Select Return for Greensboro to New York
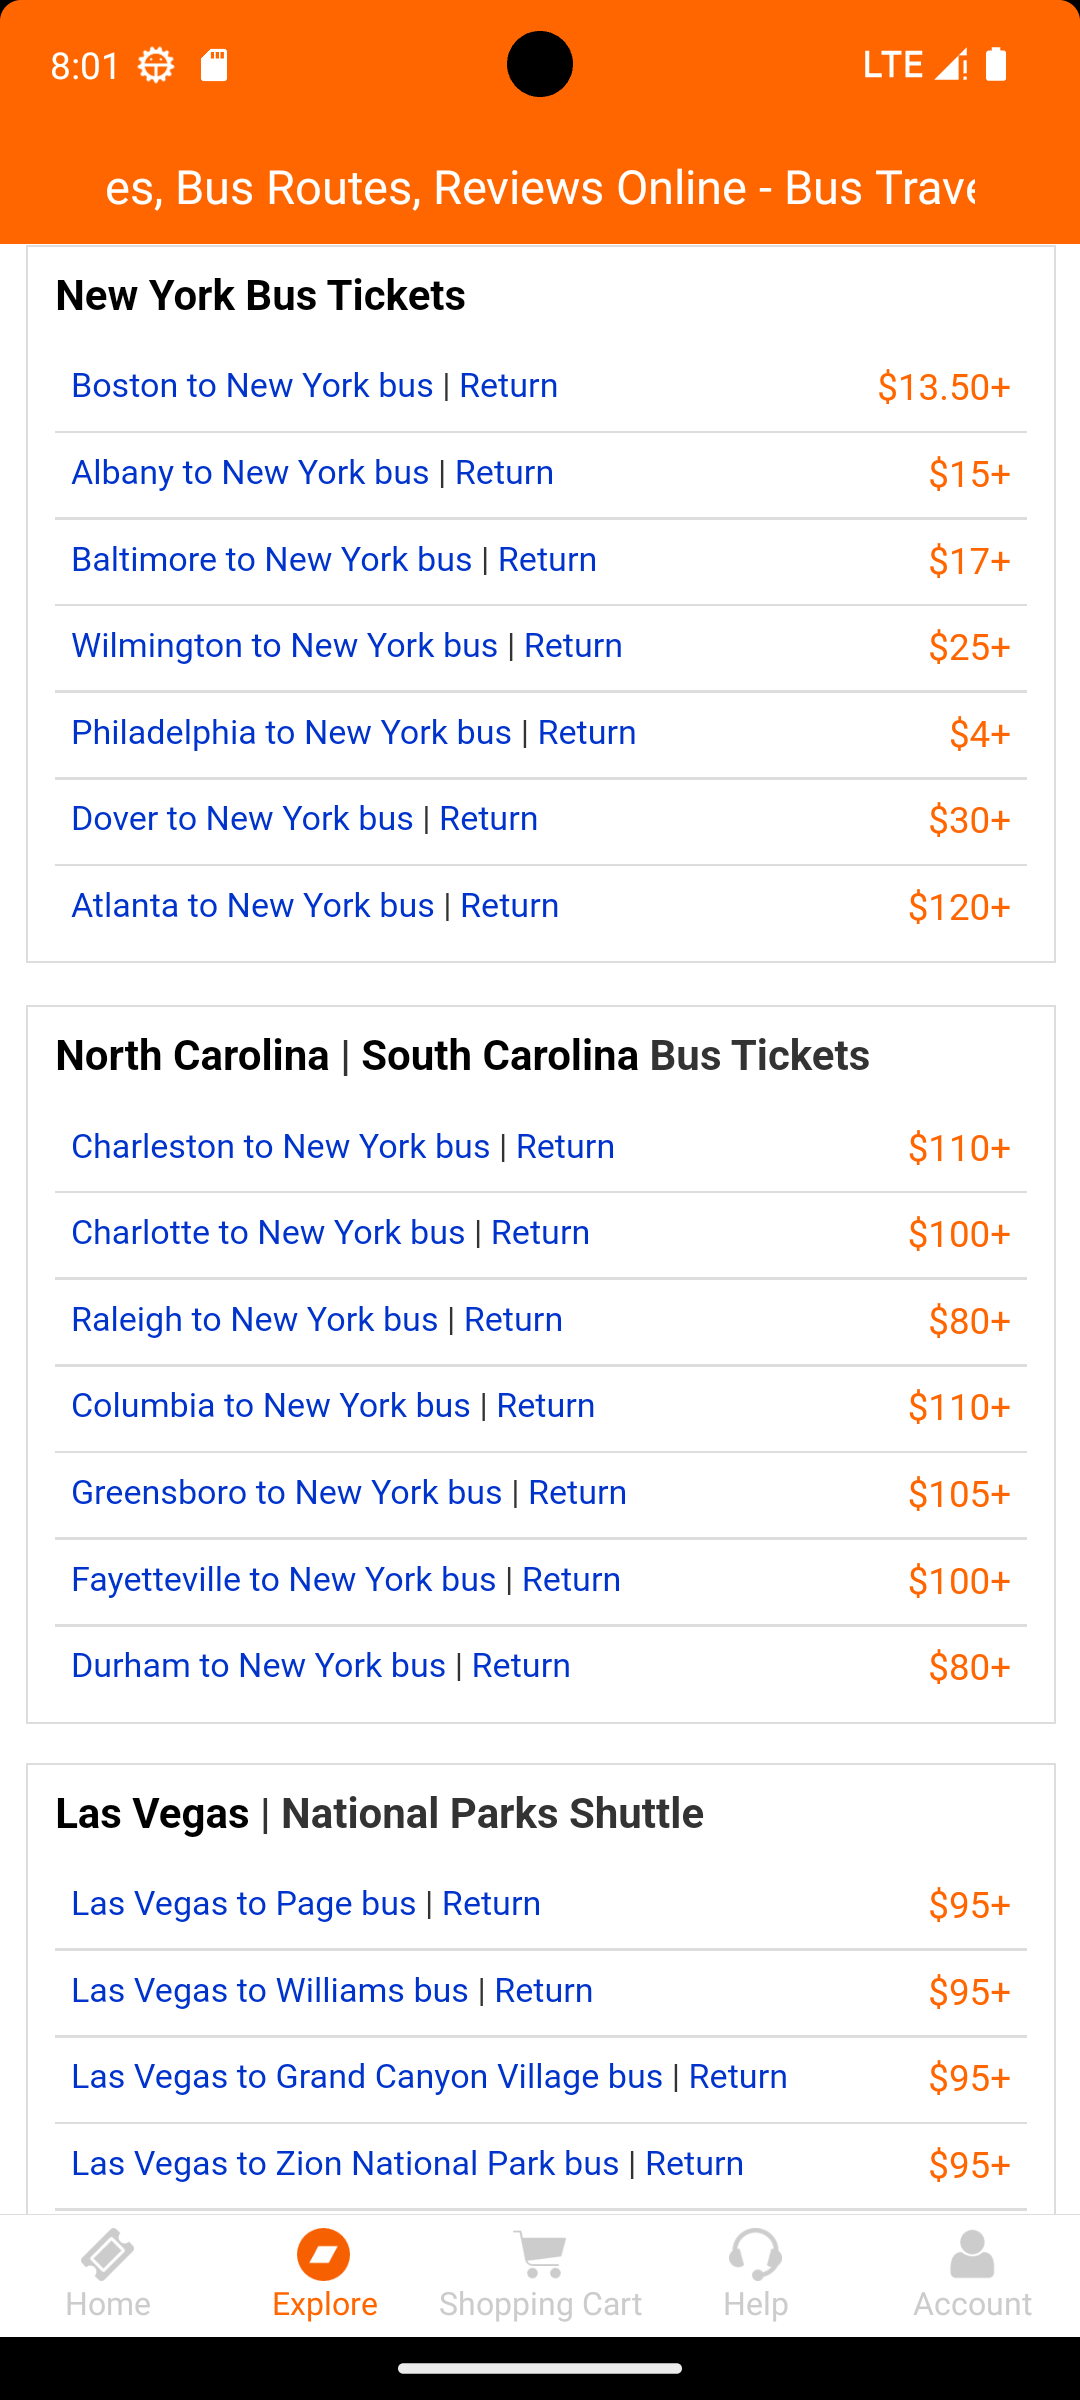This screenshot has height=2400, width=1080. pos(577,1492)
